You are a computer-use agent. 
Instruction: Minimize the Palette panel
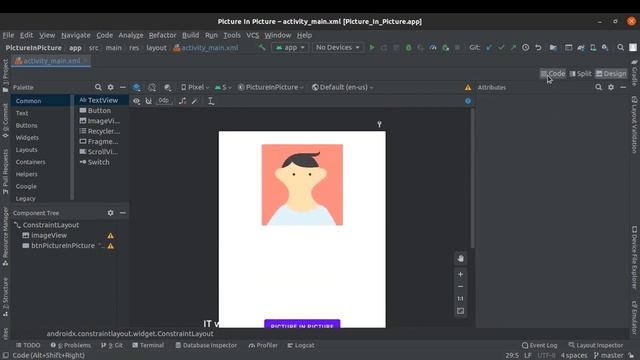point(122,87)
